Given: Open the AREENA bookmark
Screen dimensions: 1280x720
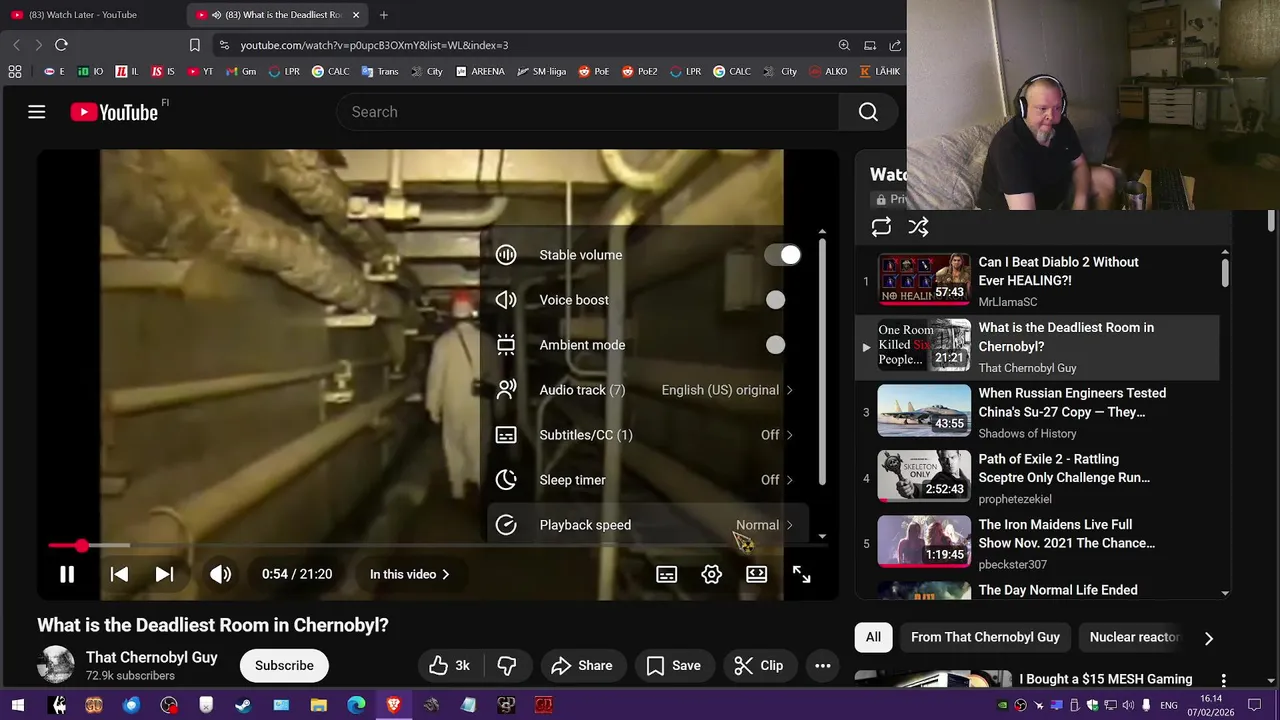Looking at the screenshot, I should coord(480,71).
